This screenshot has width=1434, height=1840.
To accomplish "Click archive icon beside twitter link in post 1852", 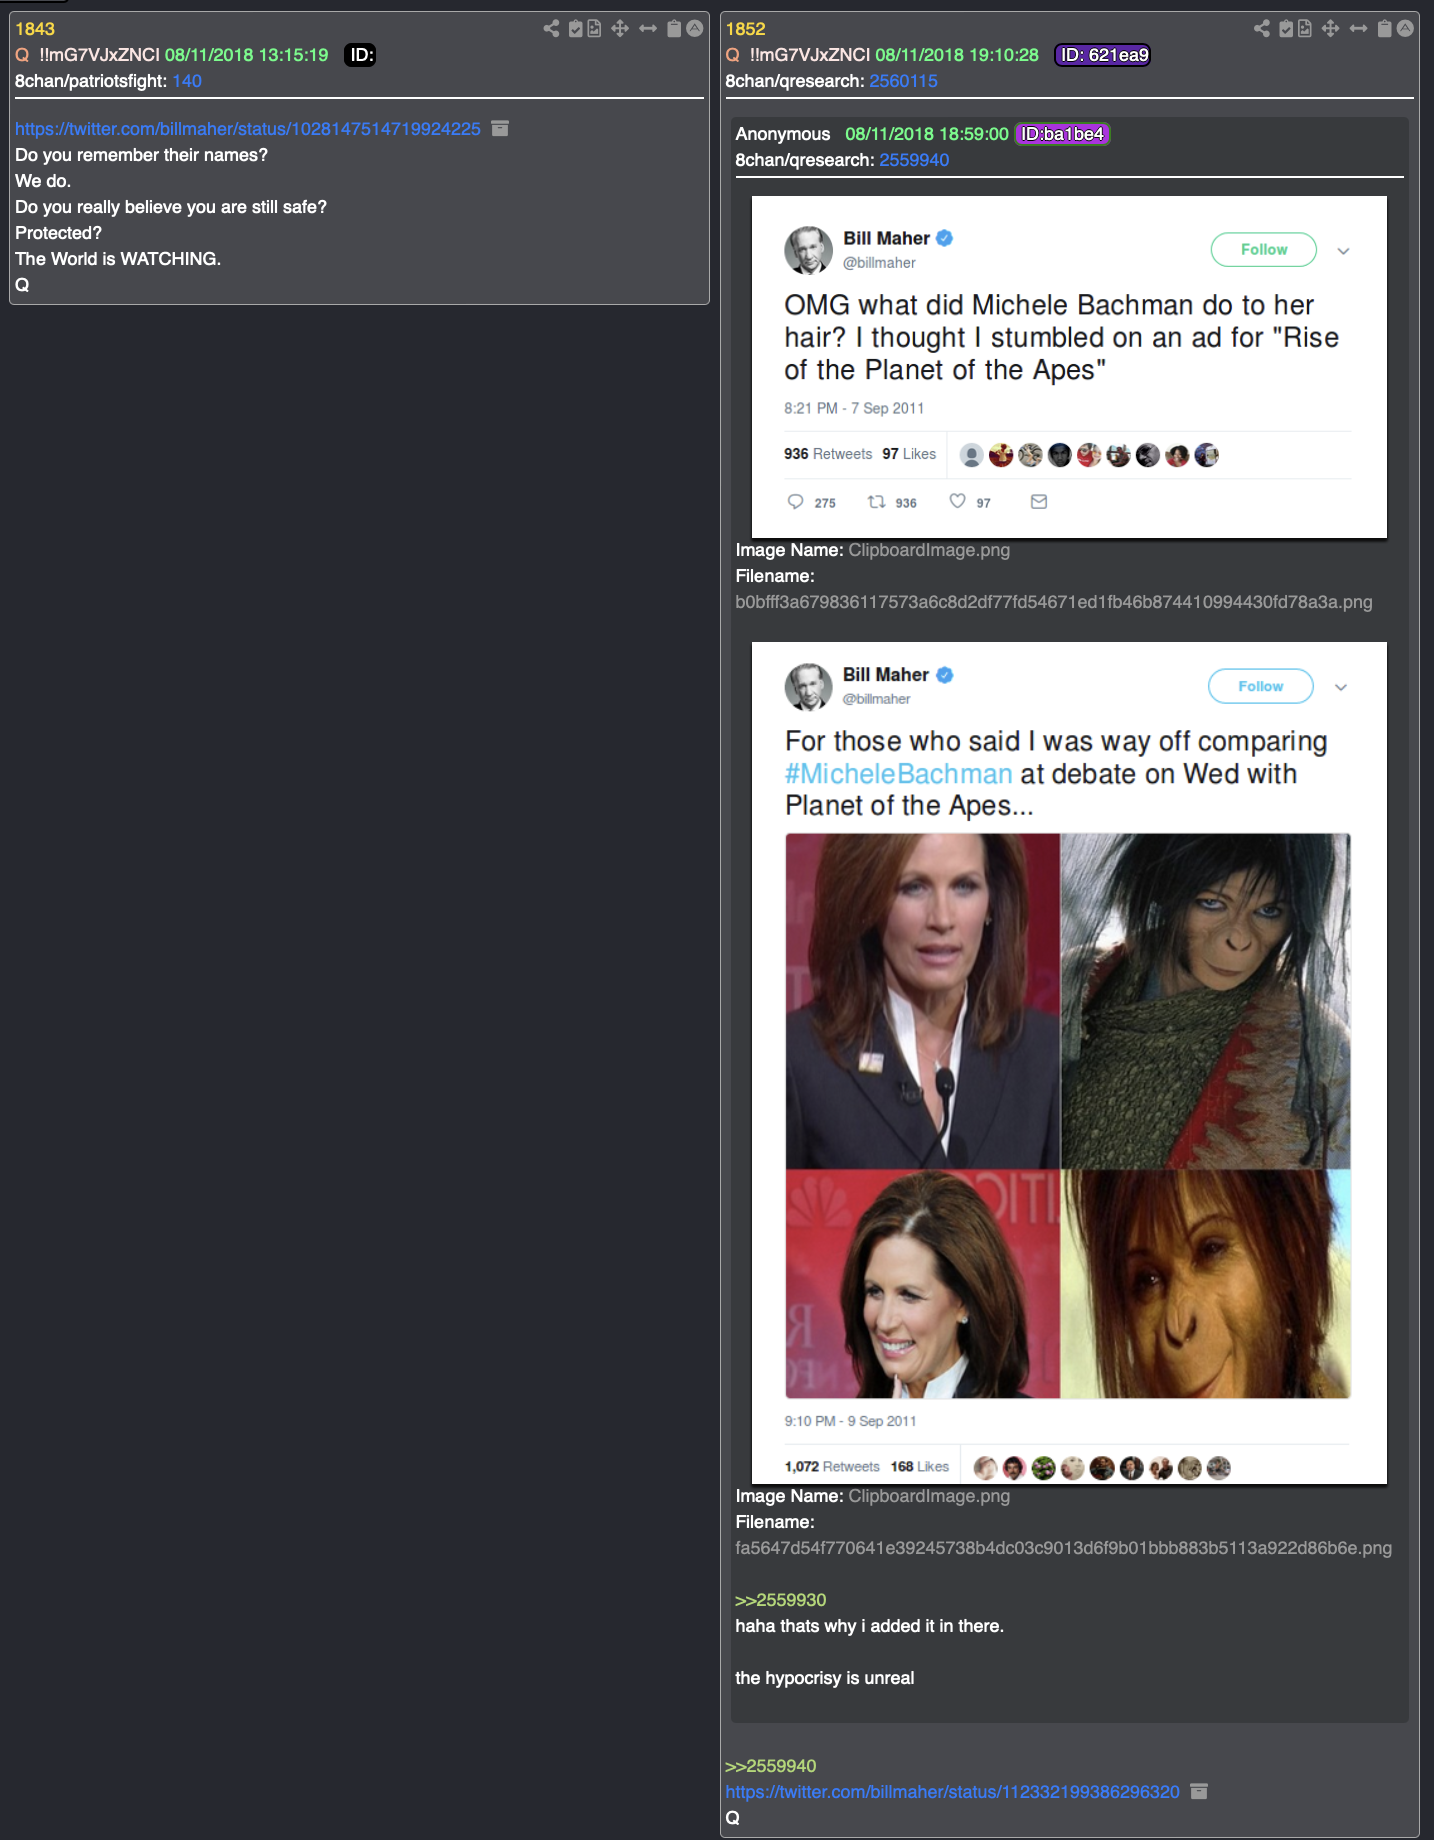I will click(x=1199, y=1791).
